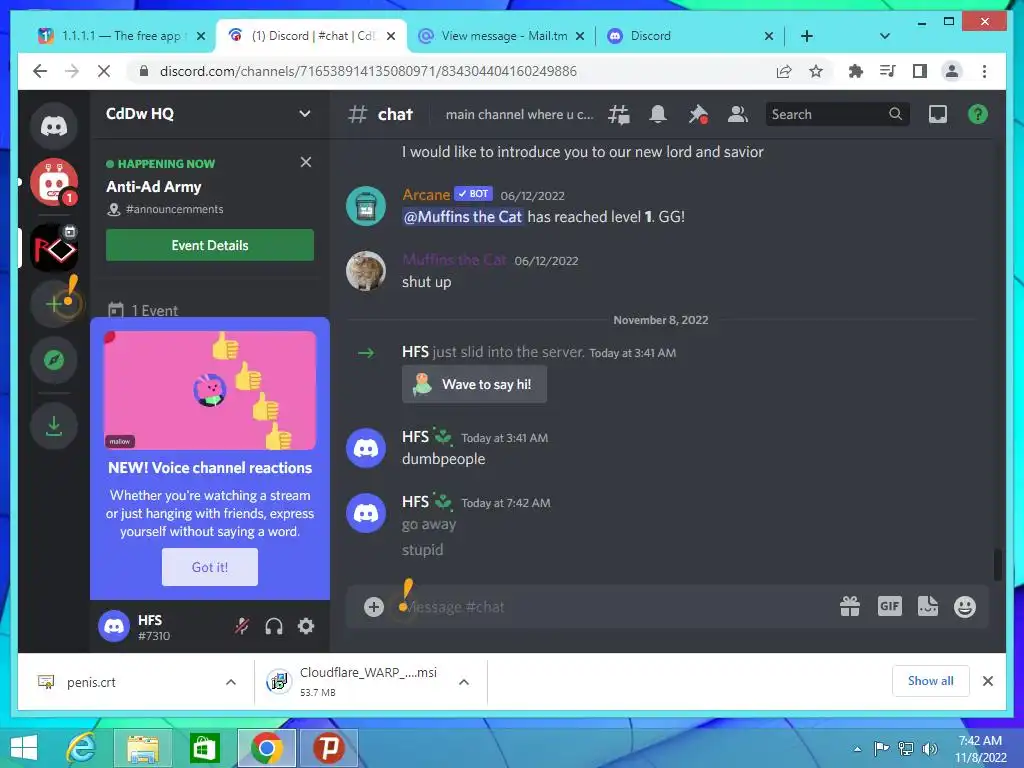Image resolution: width=1024 pixels, height=768 pixels.
Task: Click the Discord search field
Action: 837,114
